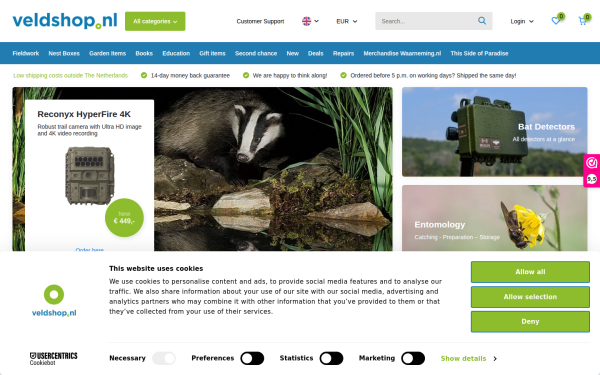Click the 9,5 rating score badge
This screenshot has width=600, height=375.
click(592, 179)
